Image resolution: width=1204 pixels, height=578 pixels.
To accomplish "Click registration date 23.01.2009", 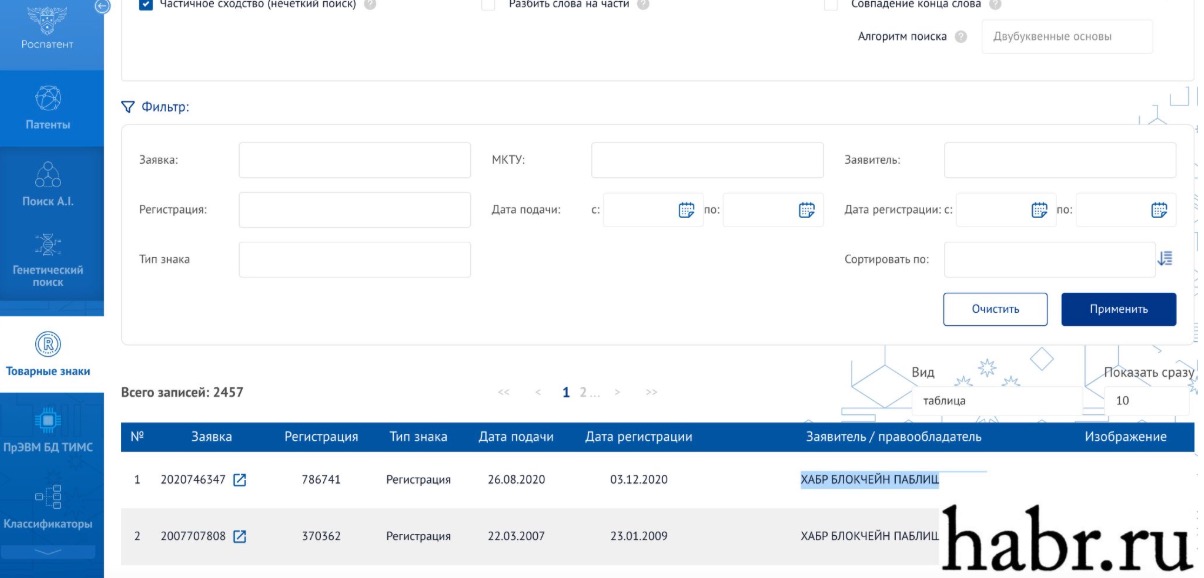I will click(638, 537).
